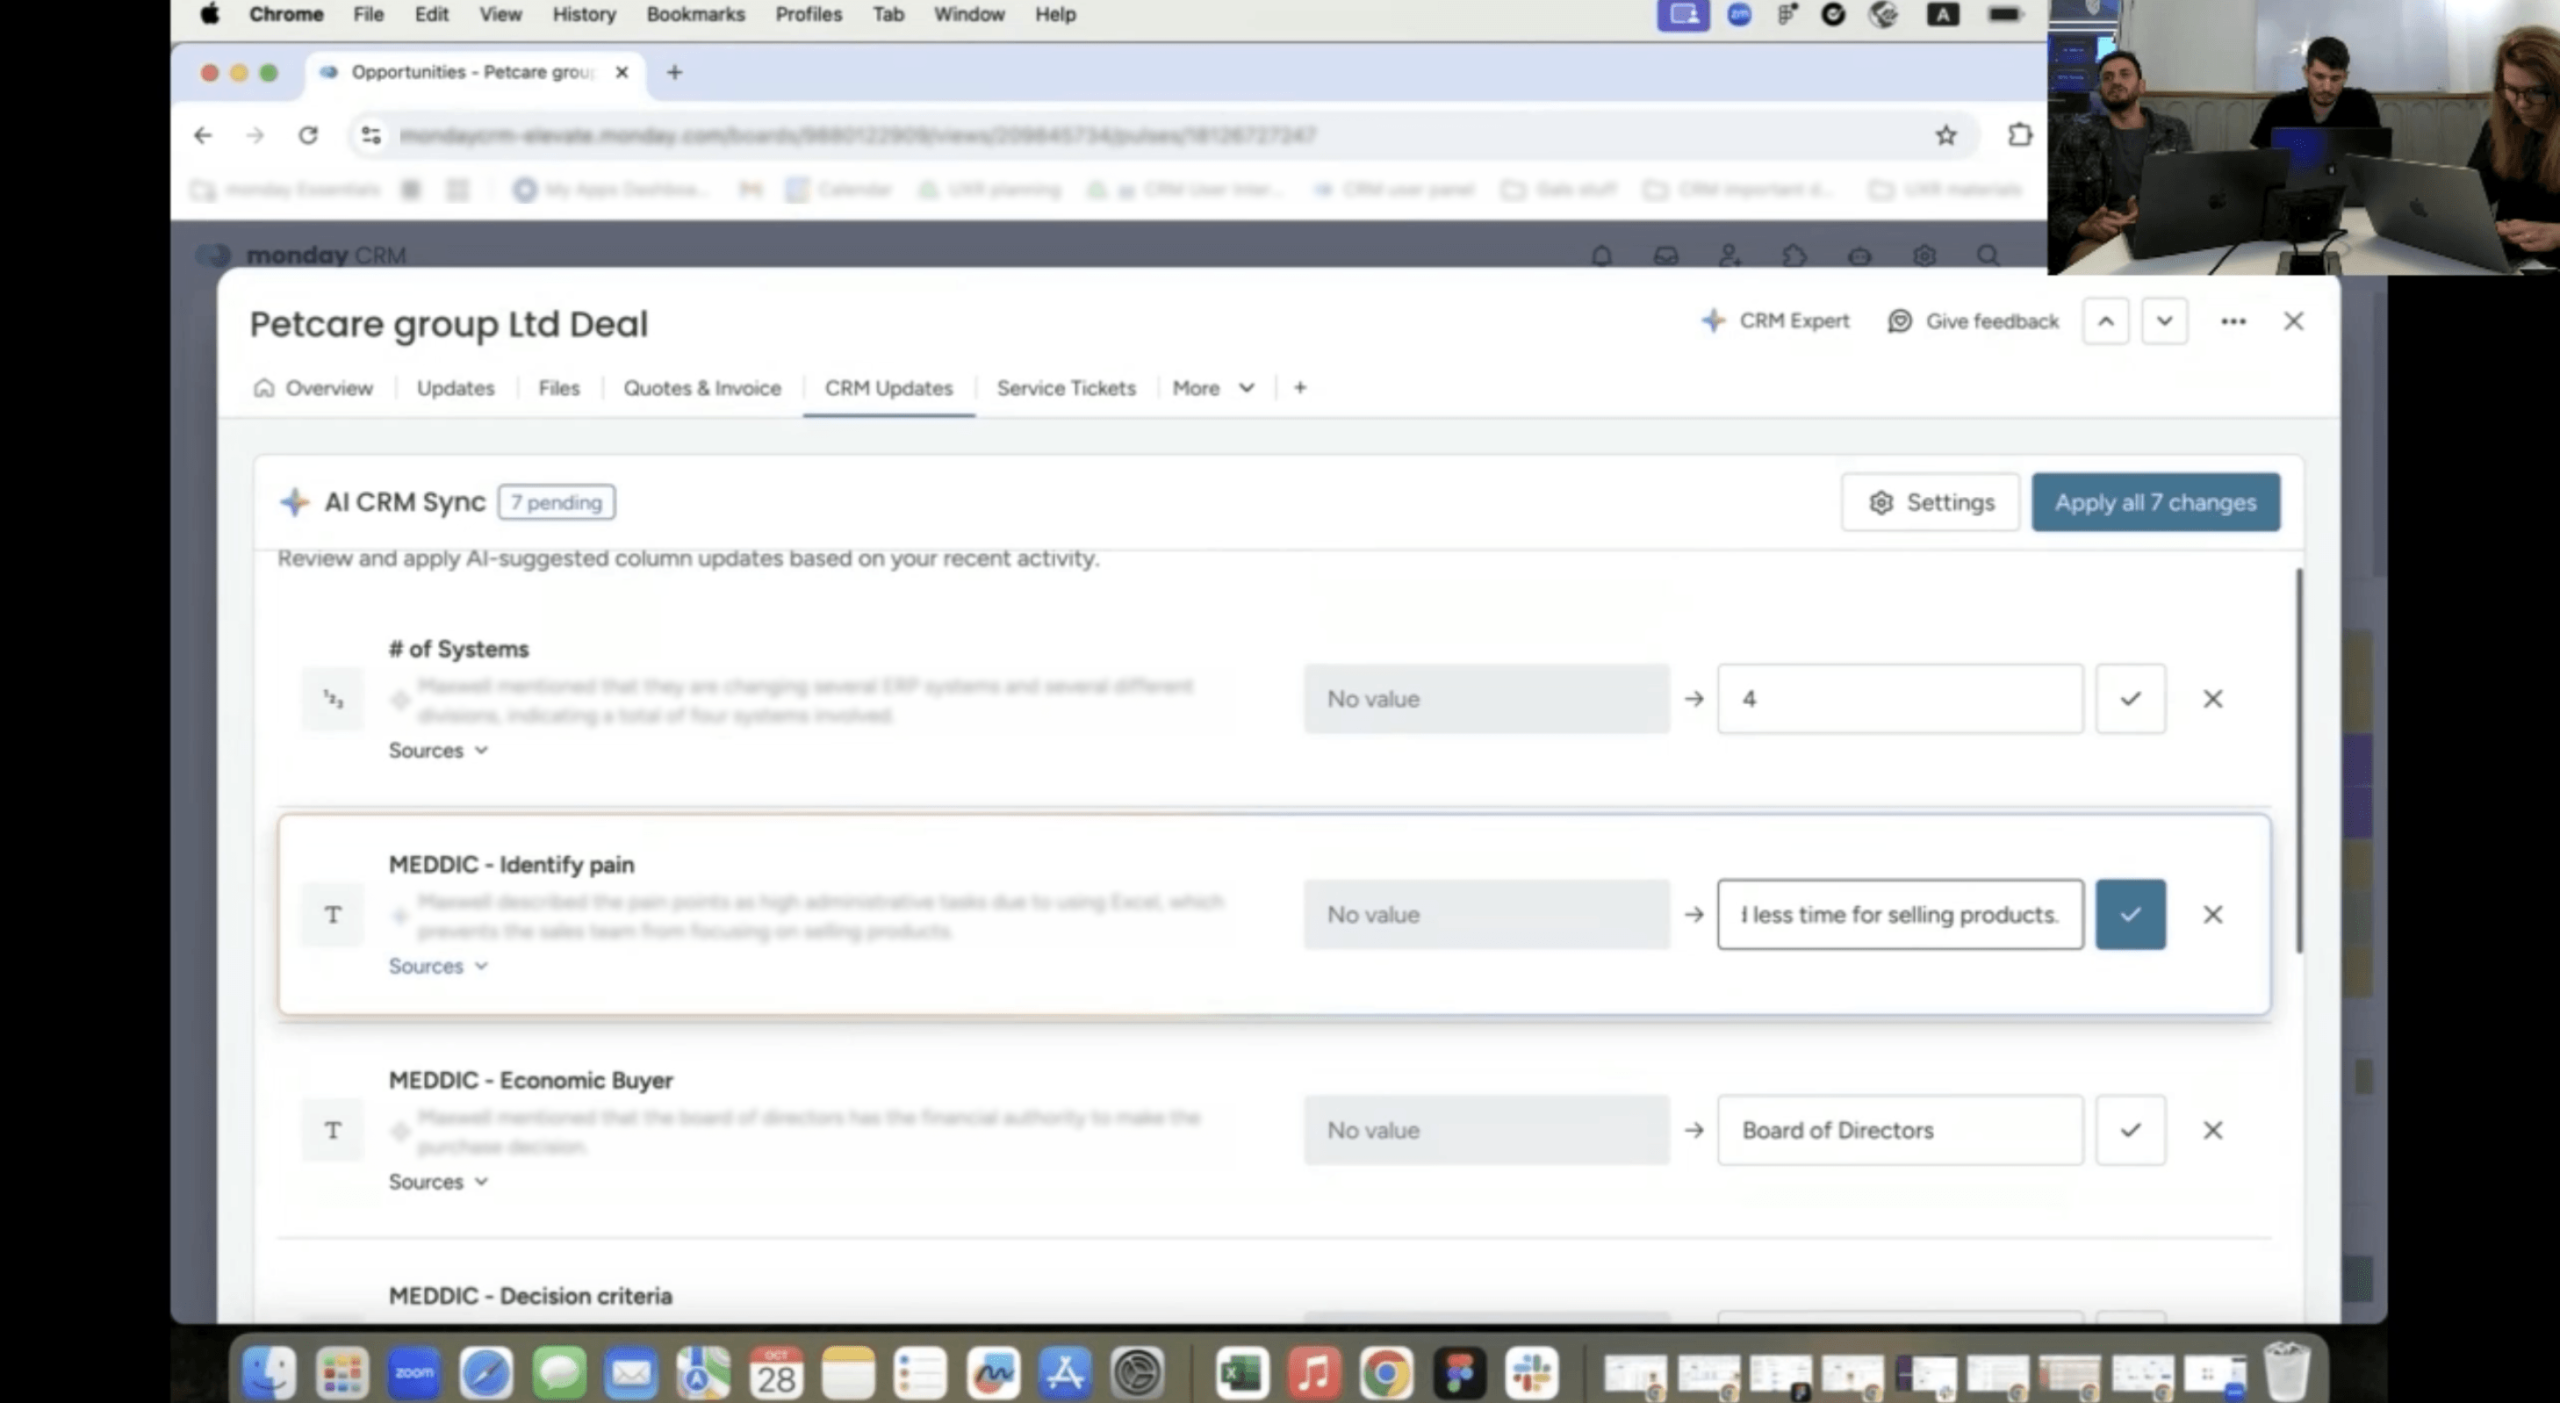The height and width of the screenshot is (1403, 2560).
Task: Switch to the Updates tab
Action: coord(455,388)
